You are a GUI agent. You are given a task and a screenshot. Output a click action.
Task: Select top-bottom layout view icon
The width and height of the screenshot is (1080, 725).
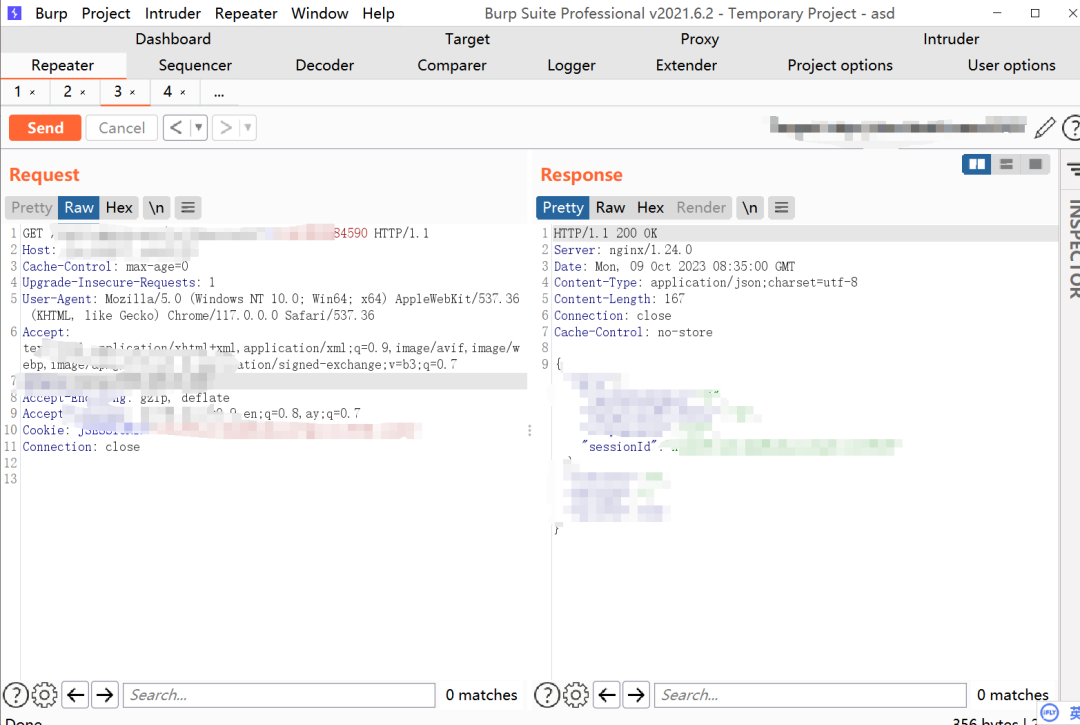click(1006, 165)
